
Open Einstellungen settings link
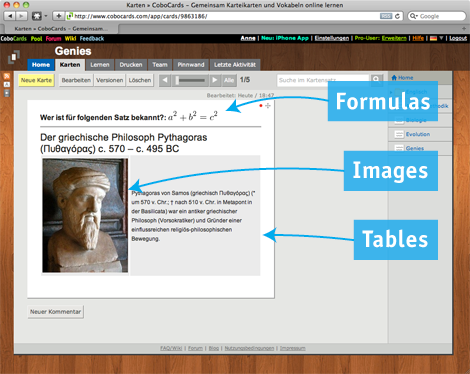click(332, 38)
